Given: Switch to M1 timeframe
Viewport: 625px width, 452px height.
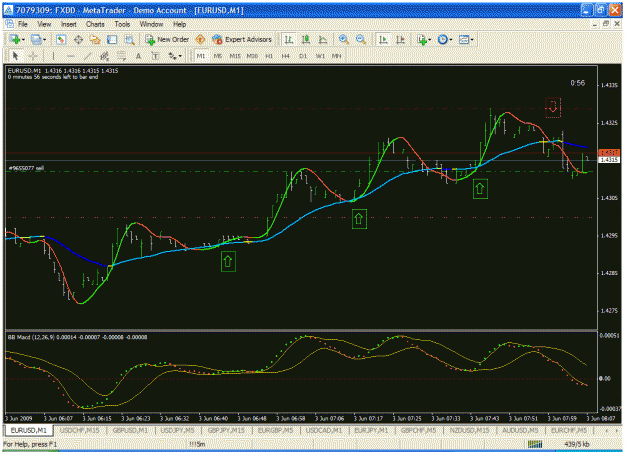Looking at the screenshot, I should [x=200, y=56].
